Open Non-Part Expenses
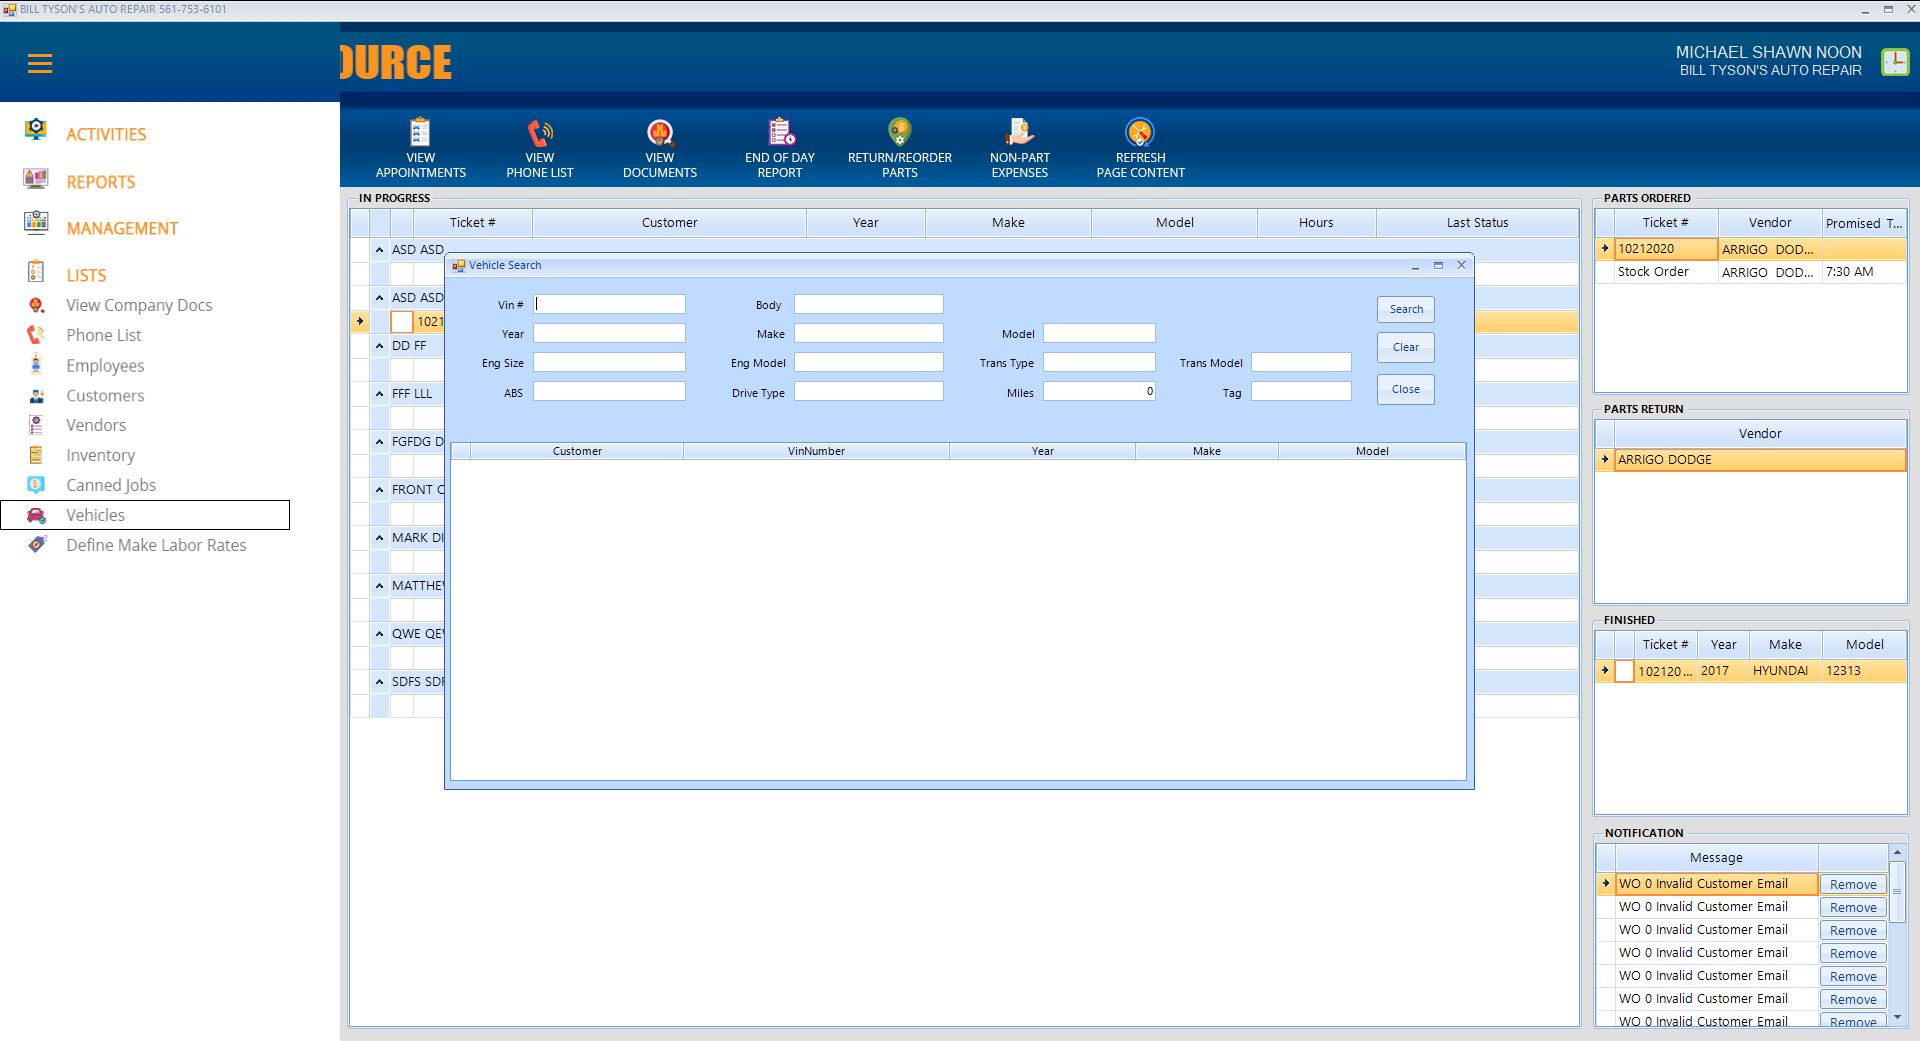The height and width of the screenshot is (1041, 1920). click(1019, 134)
